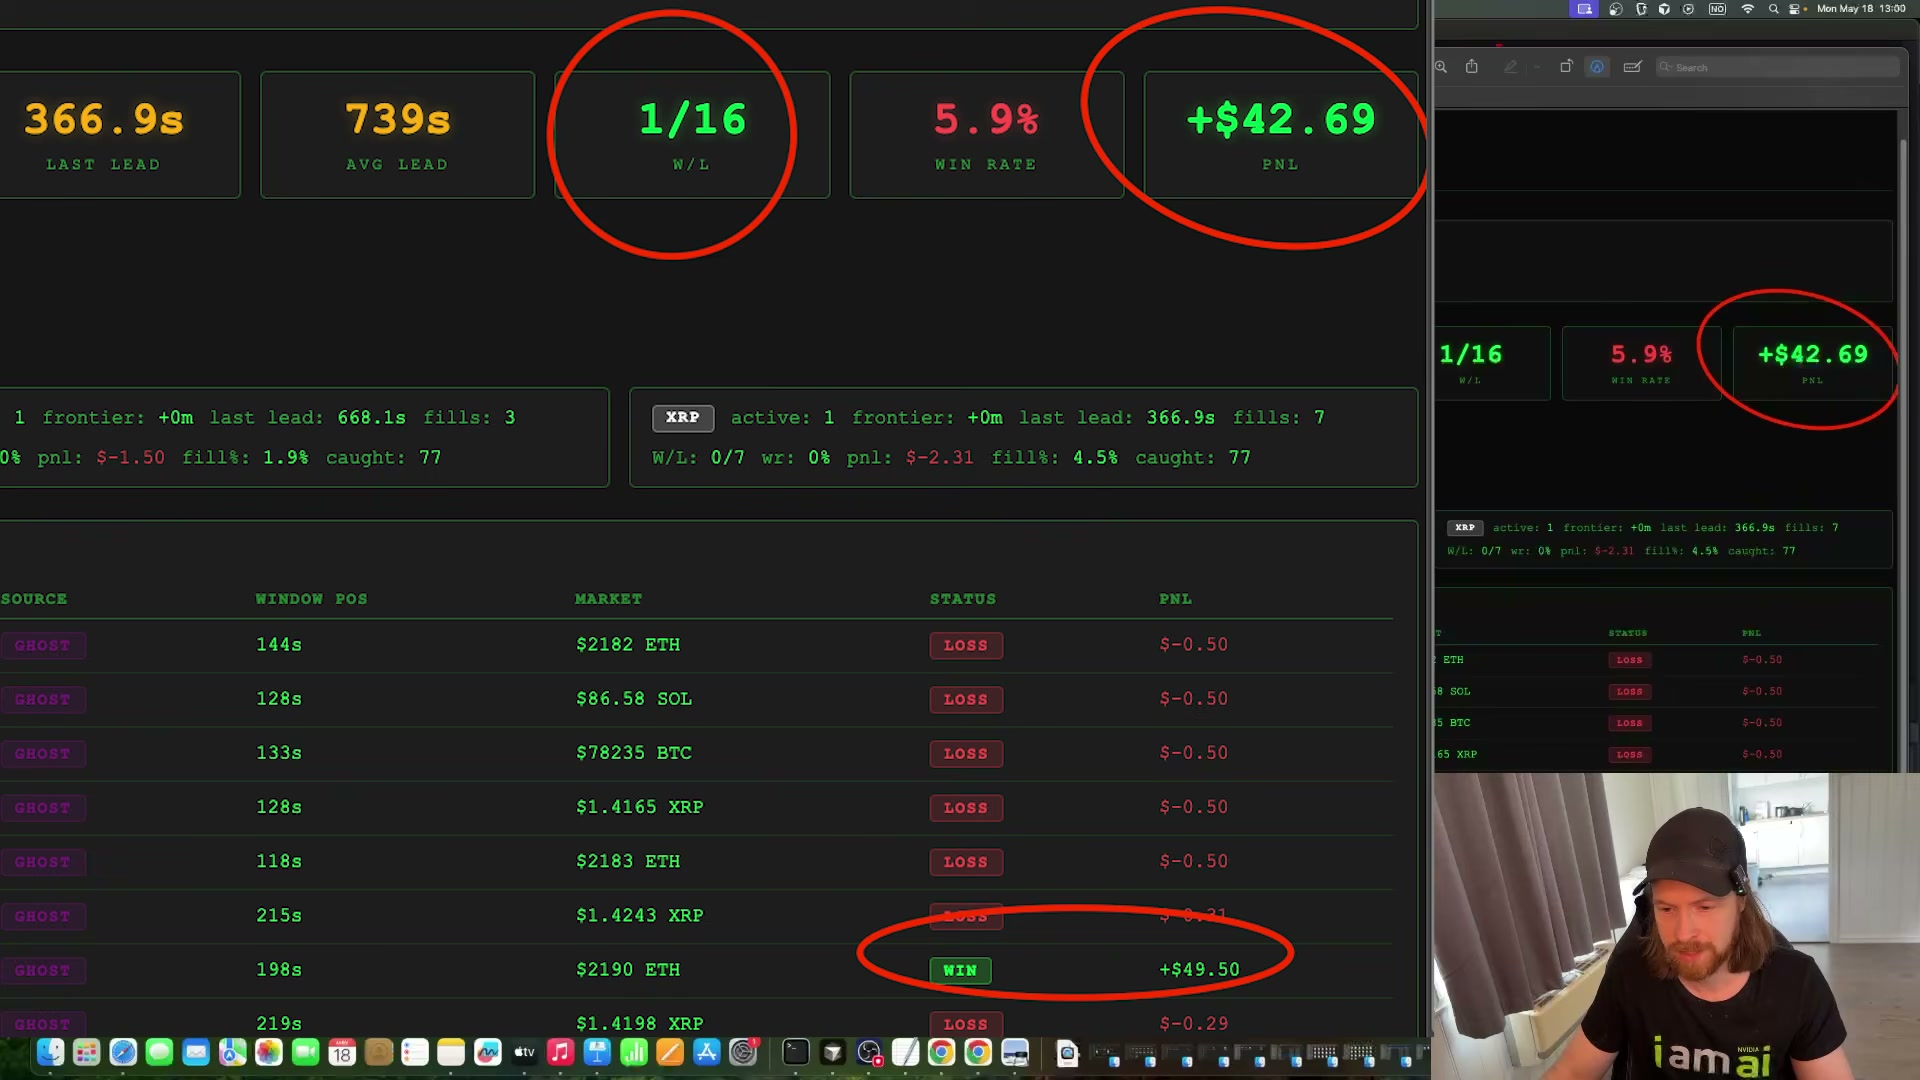
Task: Click the WINDOW POS column header
Action: pos(311,599)
